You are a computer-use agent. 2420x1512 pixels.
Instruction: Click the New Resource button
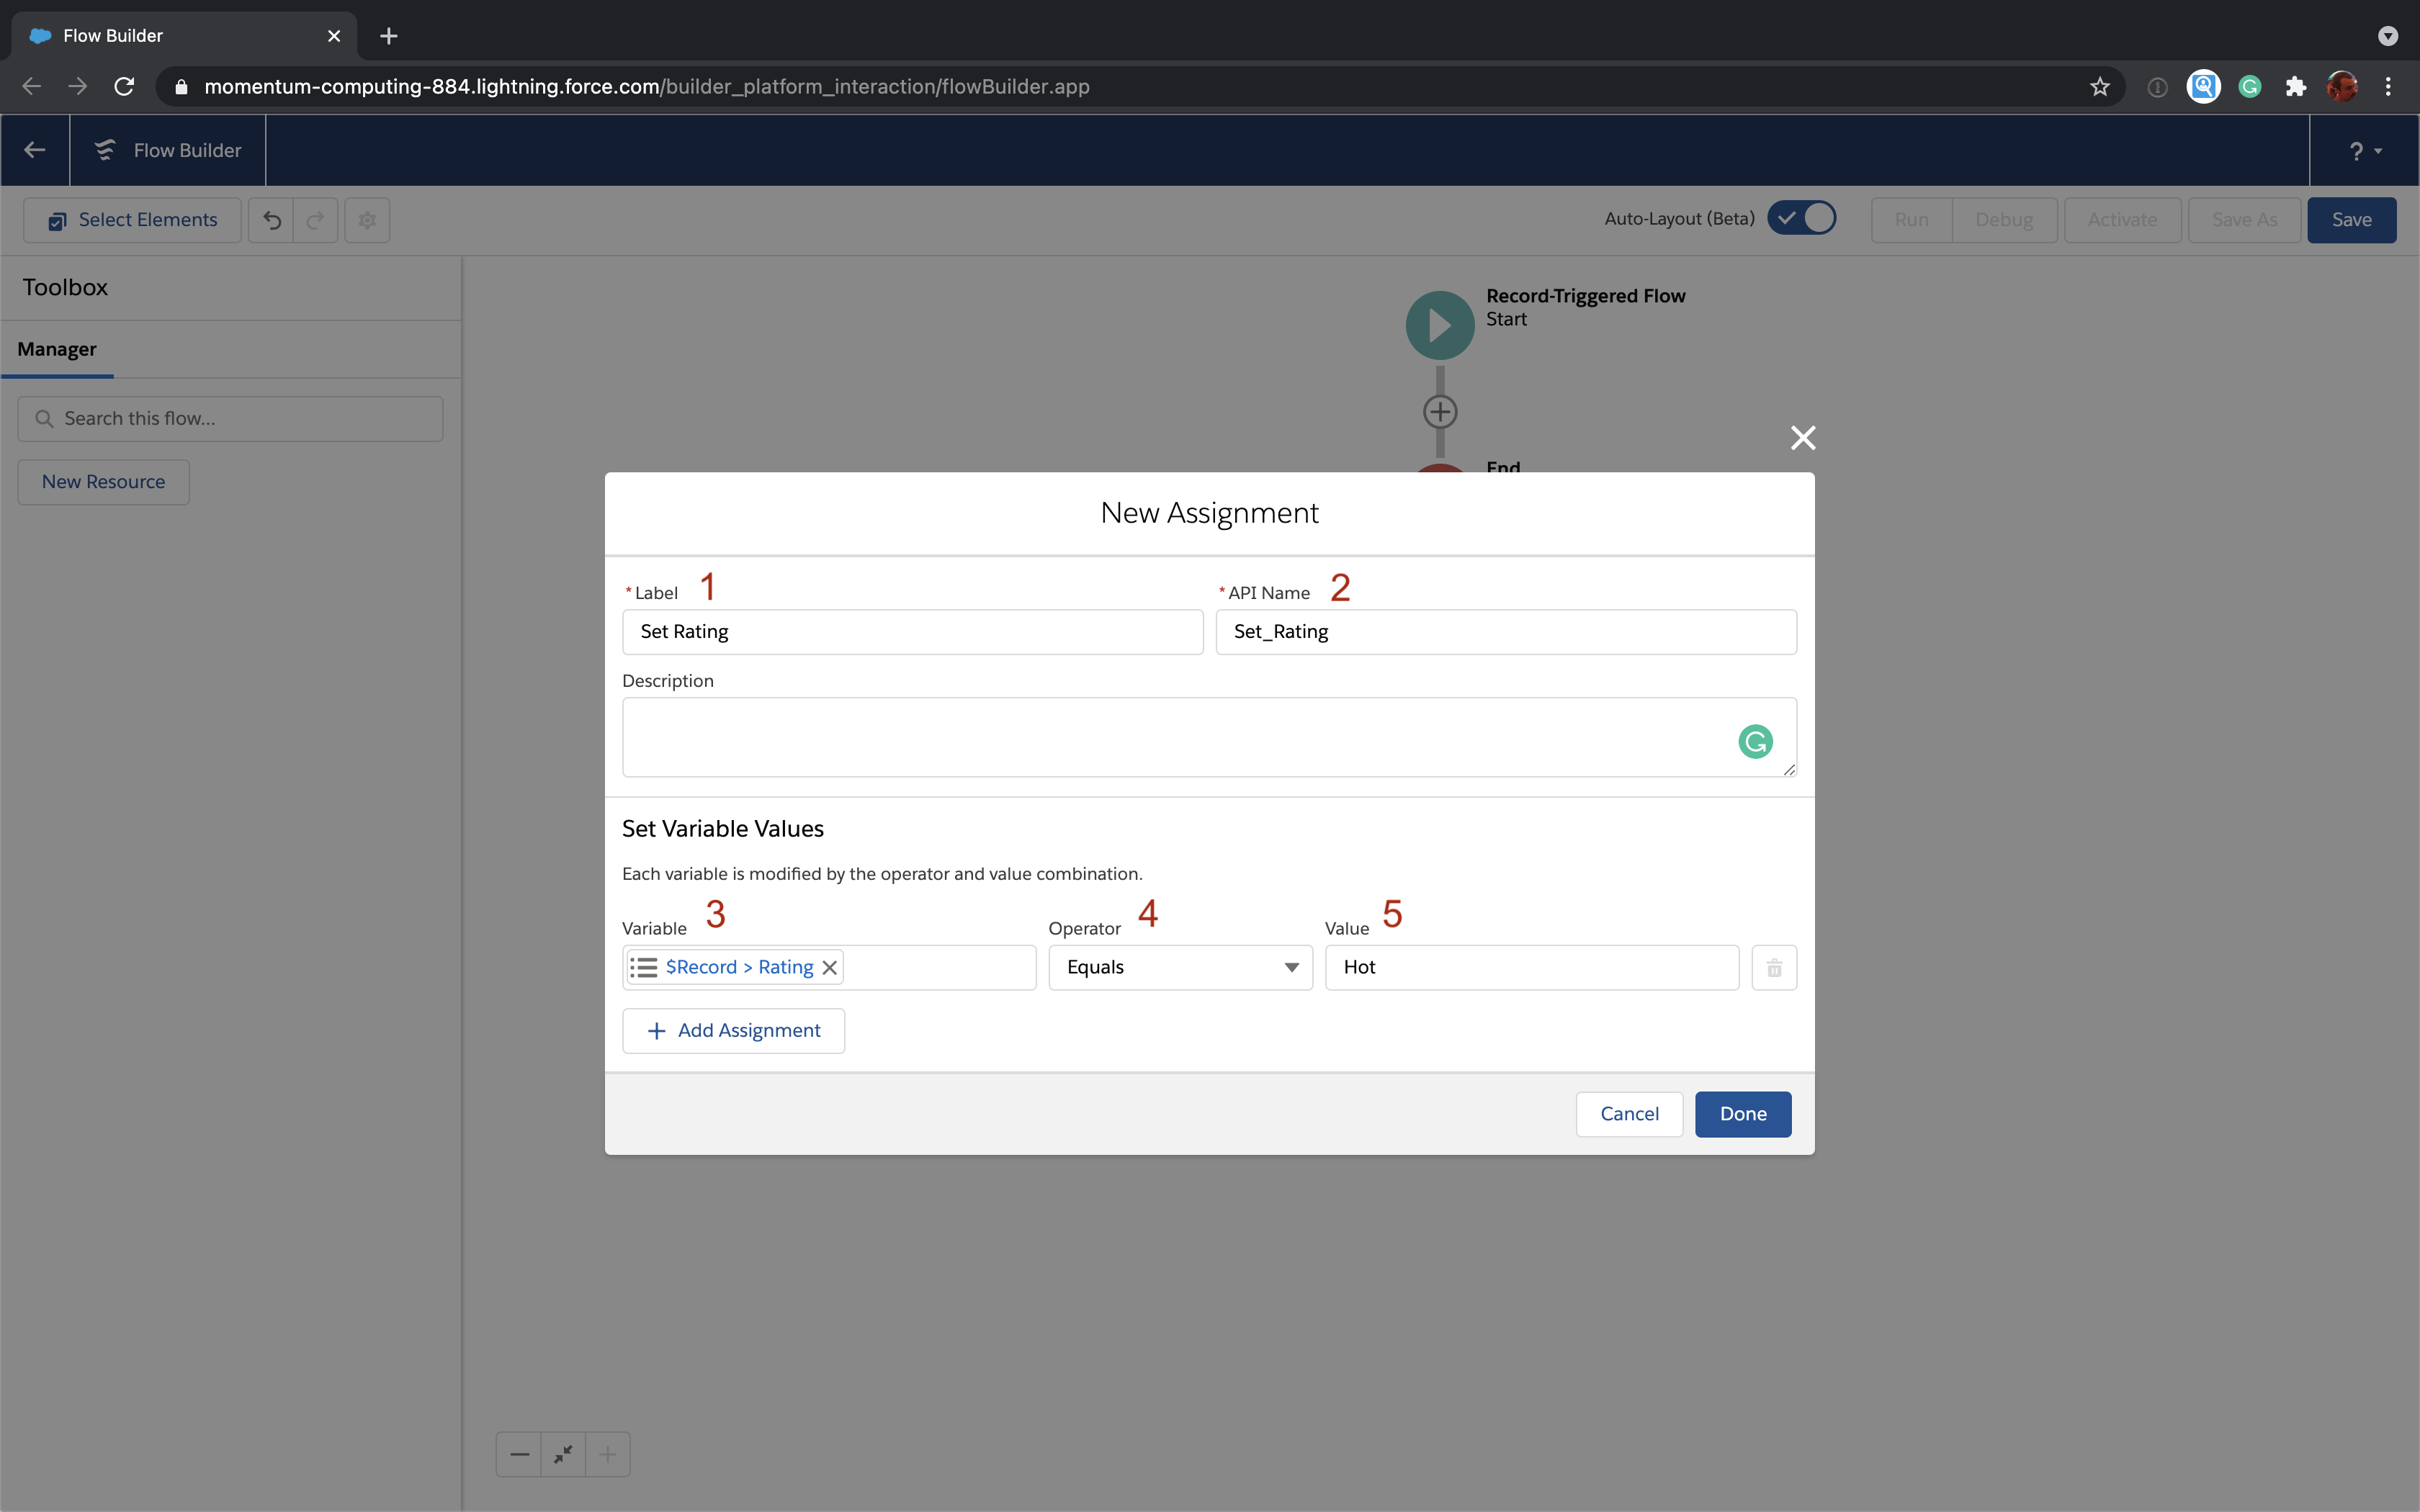(x=103, y=482)
